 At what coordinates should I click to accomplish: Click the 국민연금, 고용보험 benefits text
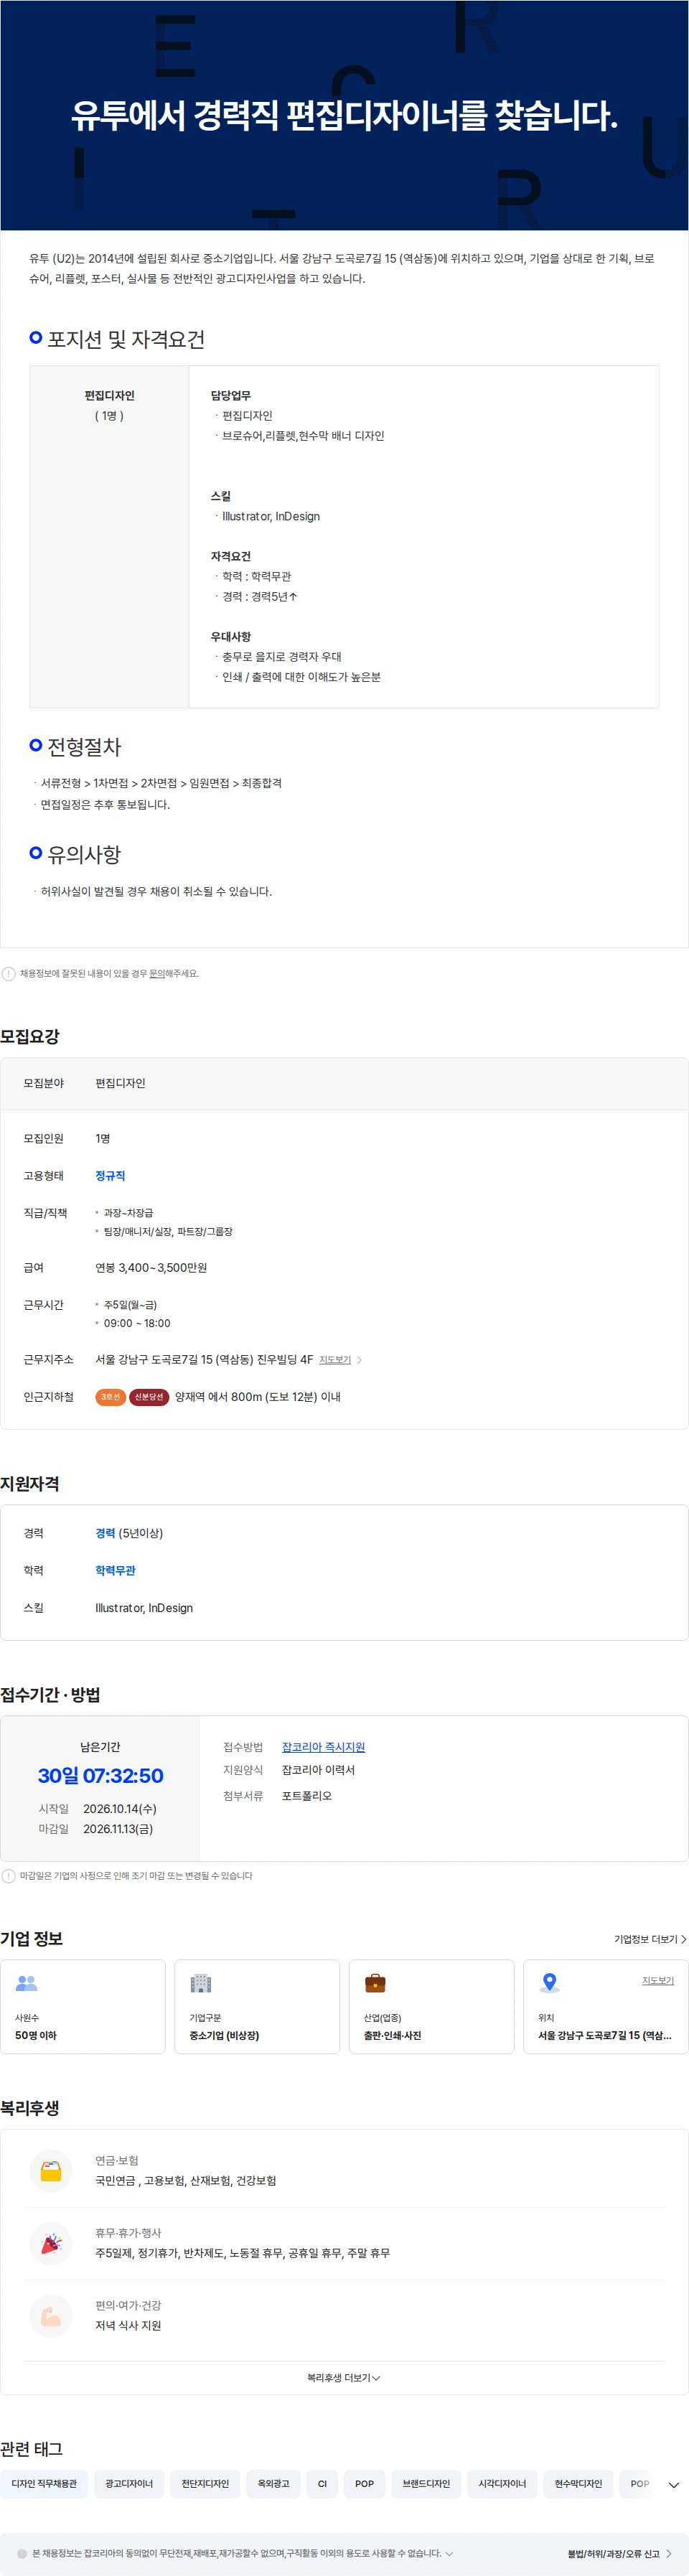click(186, 2181)
